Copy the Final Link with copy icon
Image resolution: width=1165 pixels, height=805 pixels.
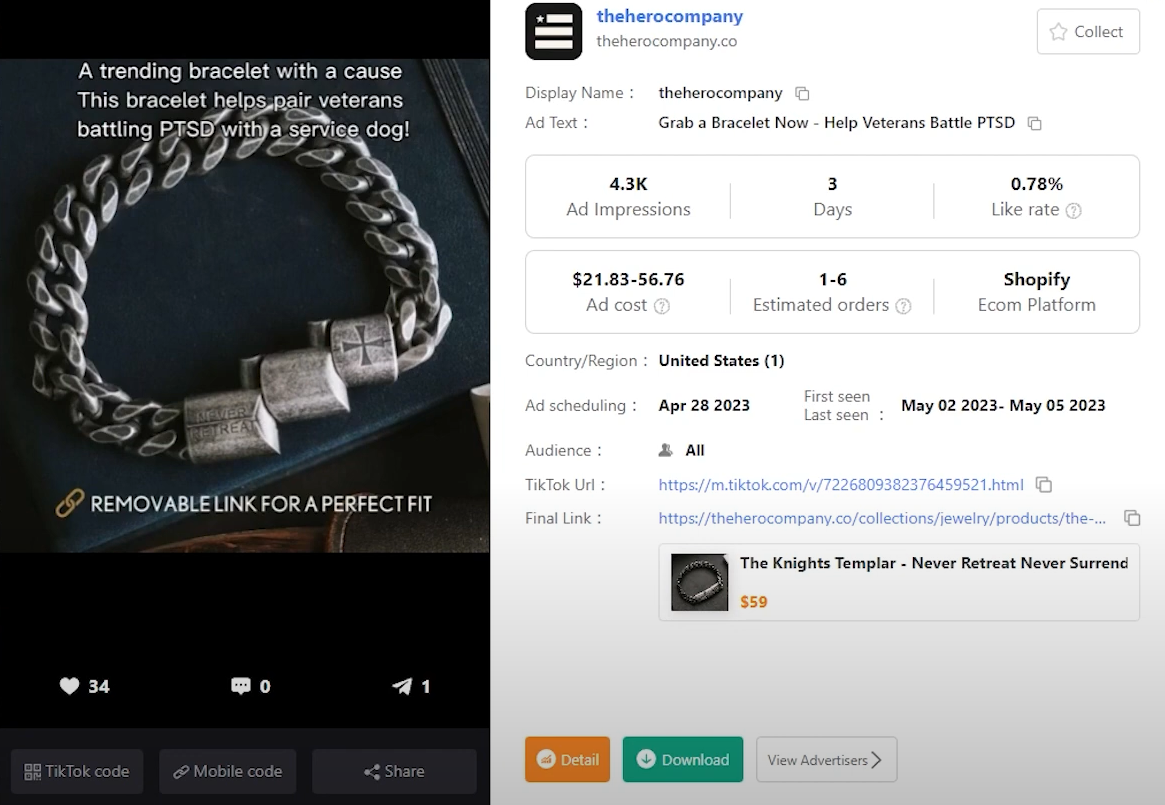point(1132,518)
